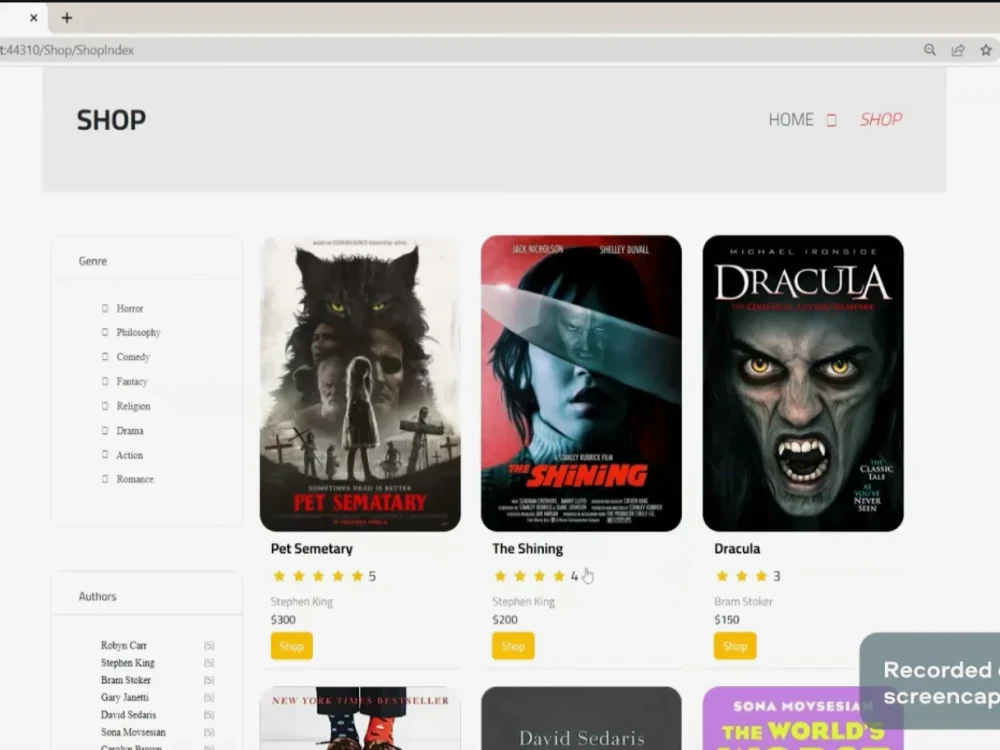Viewport: 1000px width, 750px height.
Task: Click the share page icon in address bar
Action: [x=958, y=50]
